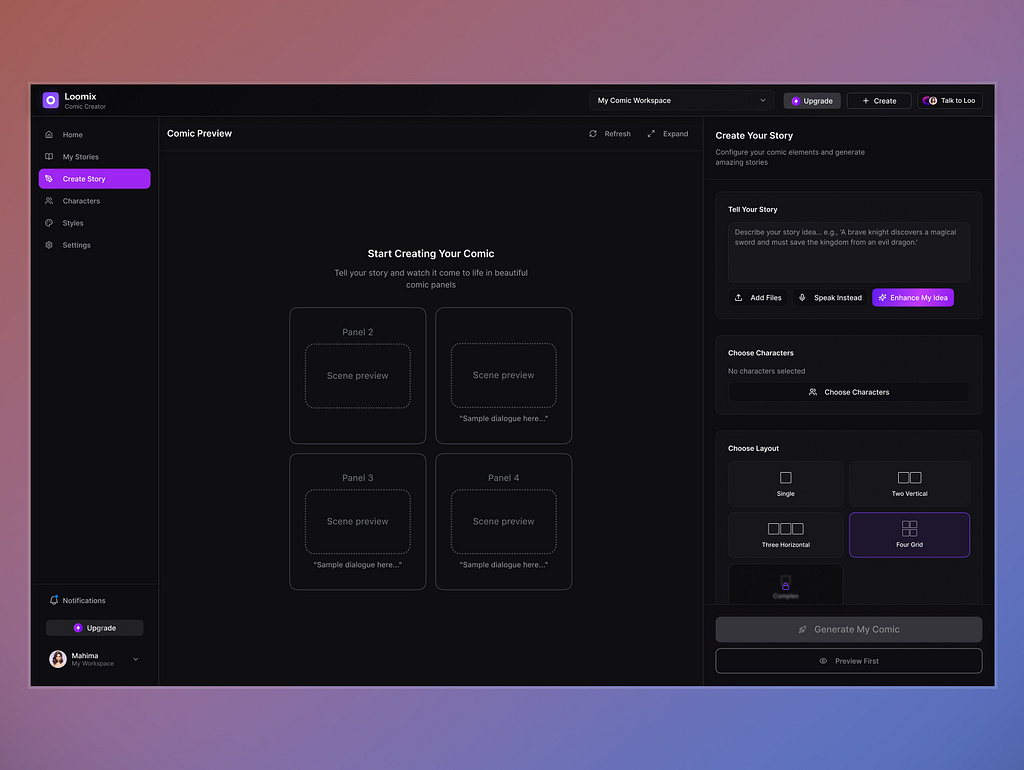This screenshot has height=770, width=1024.
Task: Click the Refresh icon in Comic Preview
Action: [594, 133]
